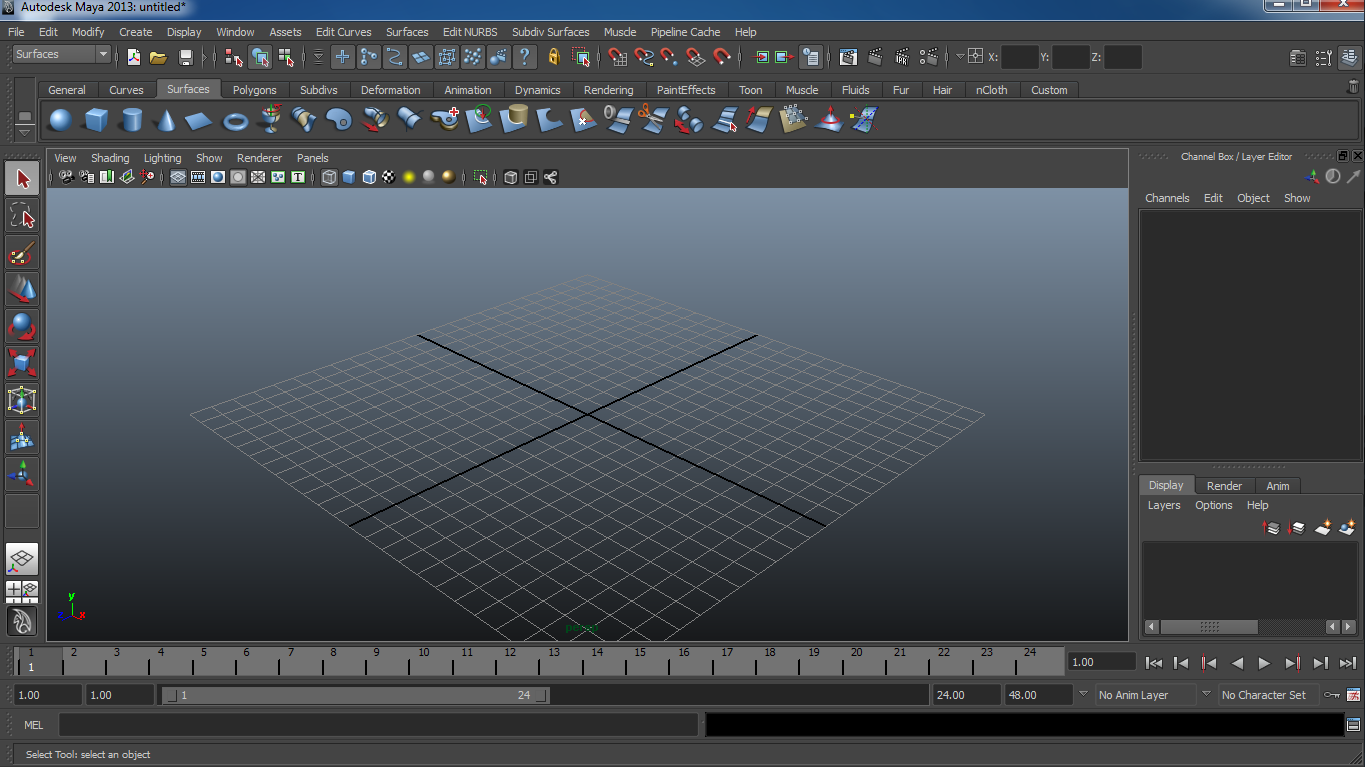The width and height of the screenshot is (1365, 767).
Task: Open the Surfaces menu set dropdown
Action: [61, 54]
